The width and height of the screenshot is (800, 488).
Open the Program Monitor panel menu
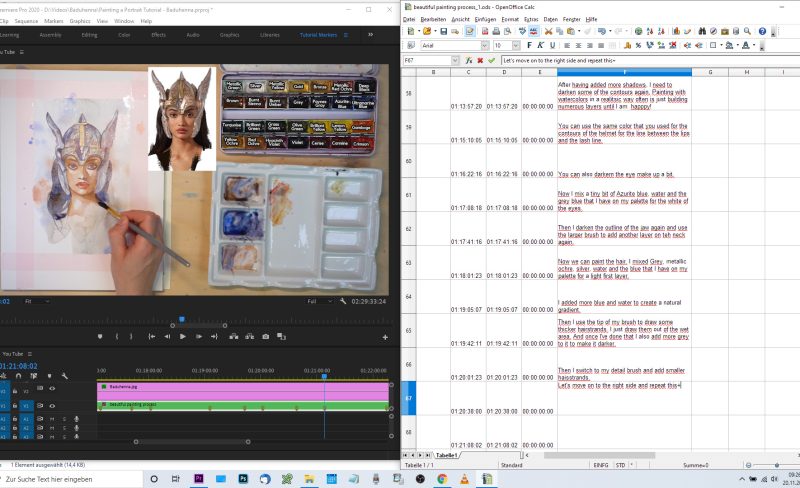(21, 52)
